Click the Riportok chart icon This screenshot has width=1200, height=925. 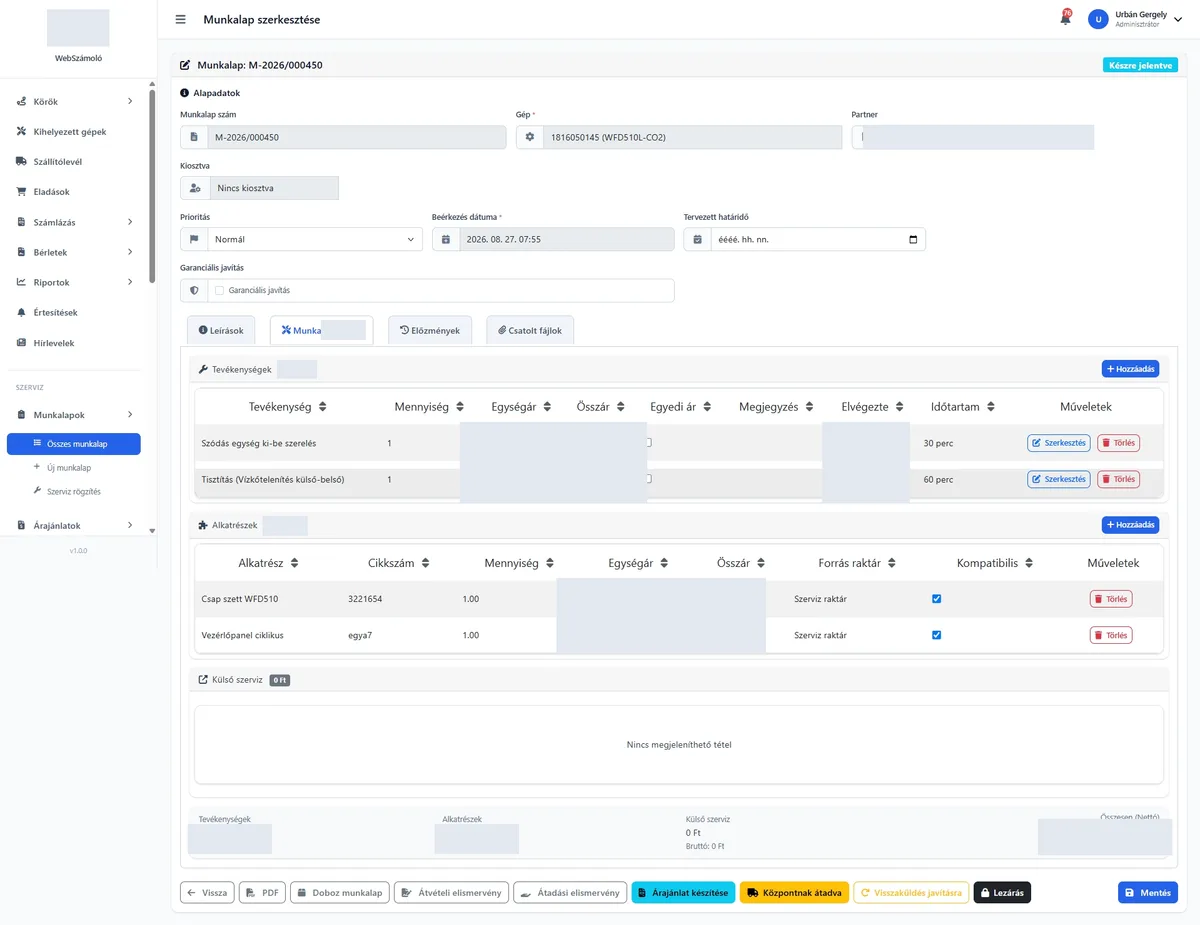tap(21, 282)
